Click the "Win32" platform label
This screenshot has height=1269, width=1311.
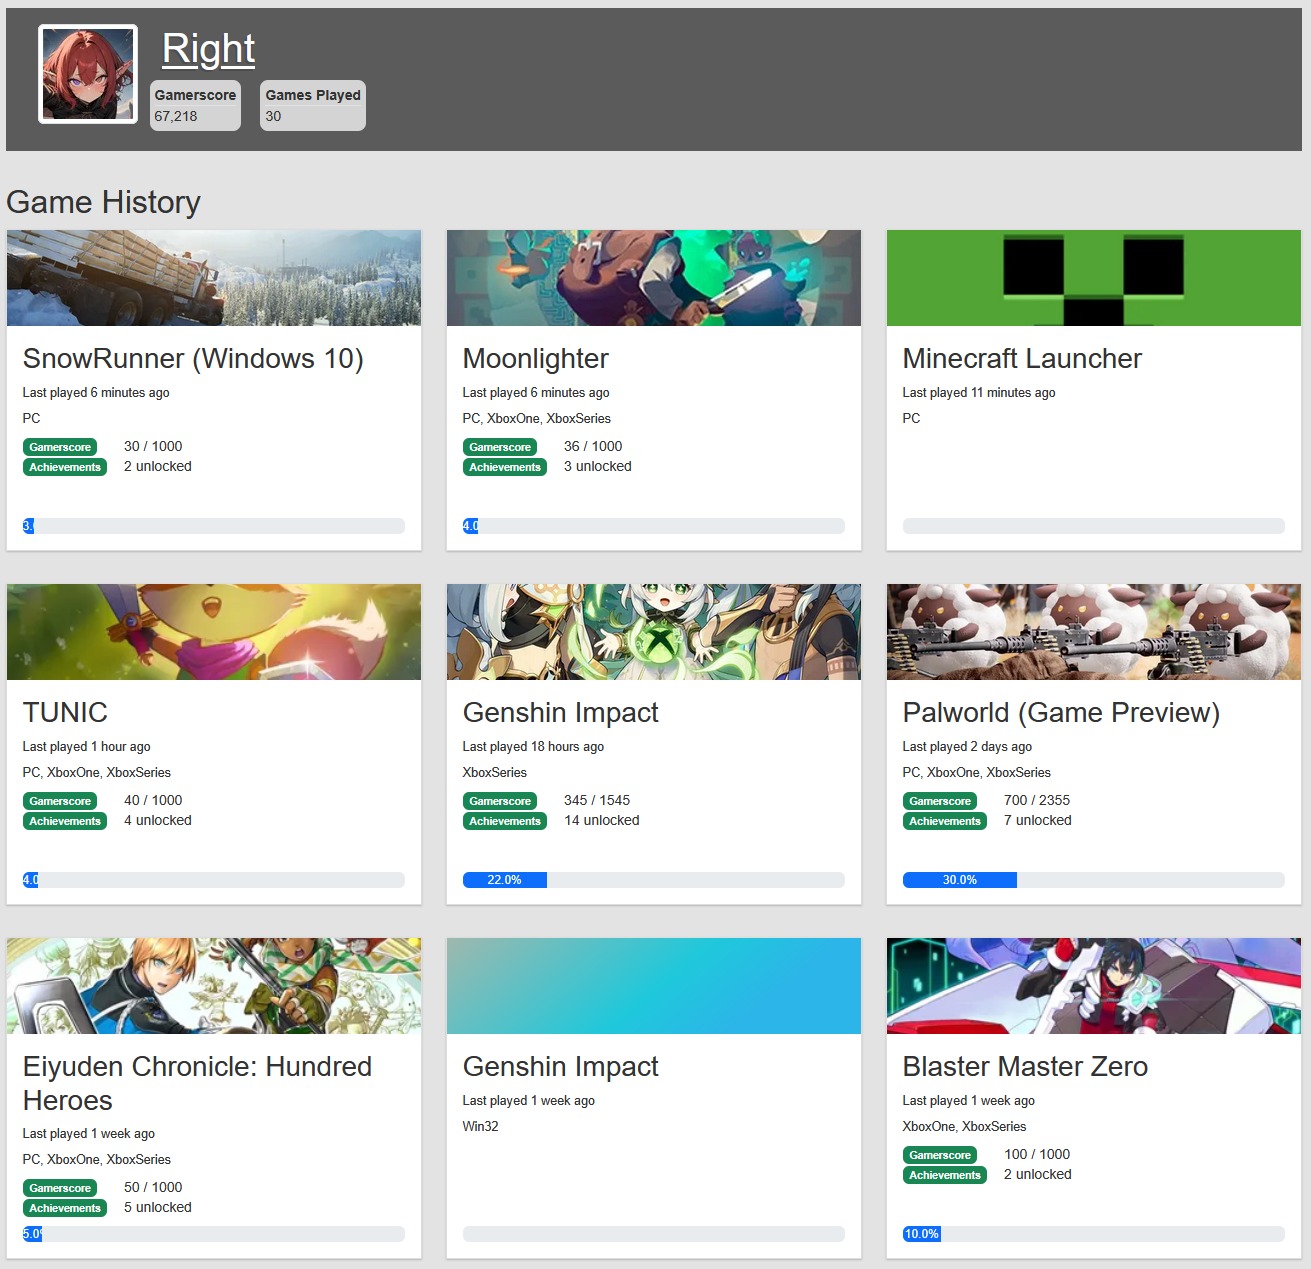[480, 1126]
